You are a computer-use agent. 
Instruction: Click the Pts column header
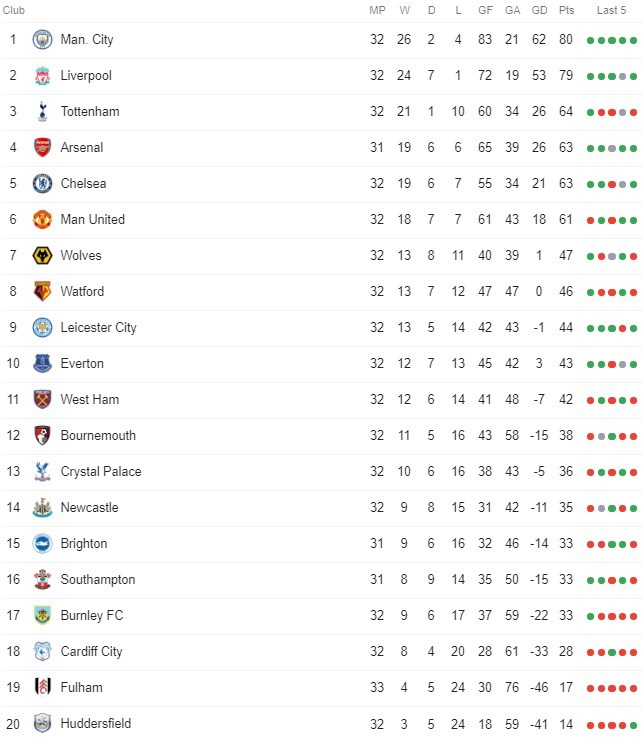(567, 10)
